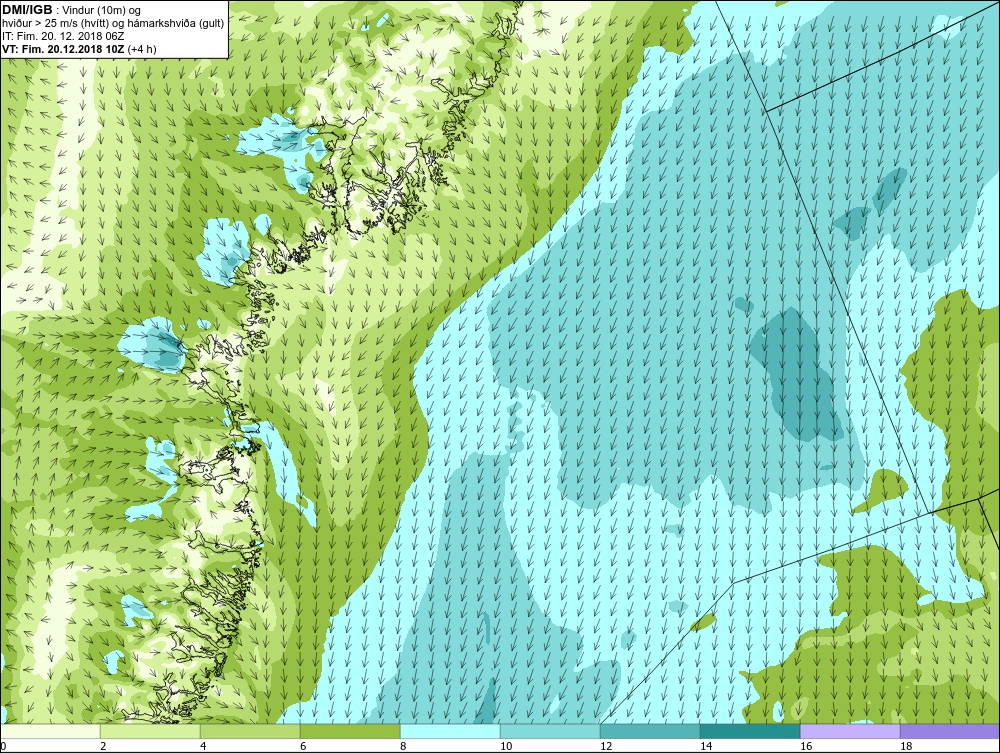This screenshot has width=1000, height=753.
Task: Click the legend label '8'
Action: pos(403,746)
